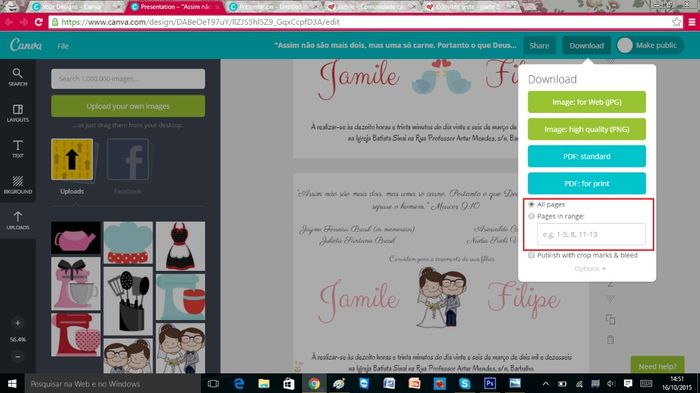Screen dimensions: 700x393
Task: Select the red mixer uploaded image
Action: pos(75,334)
